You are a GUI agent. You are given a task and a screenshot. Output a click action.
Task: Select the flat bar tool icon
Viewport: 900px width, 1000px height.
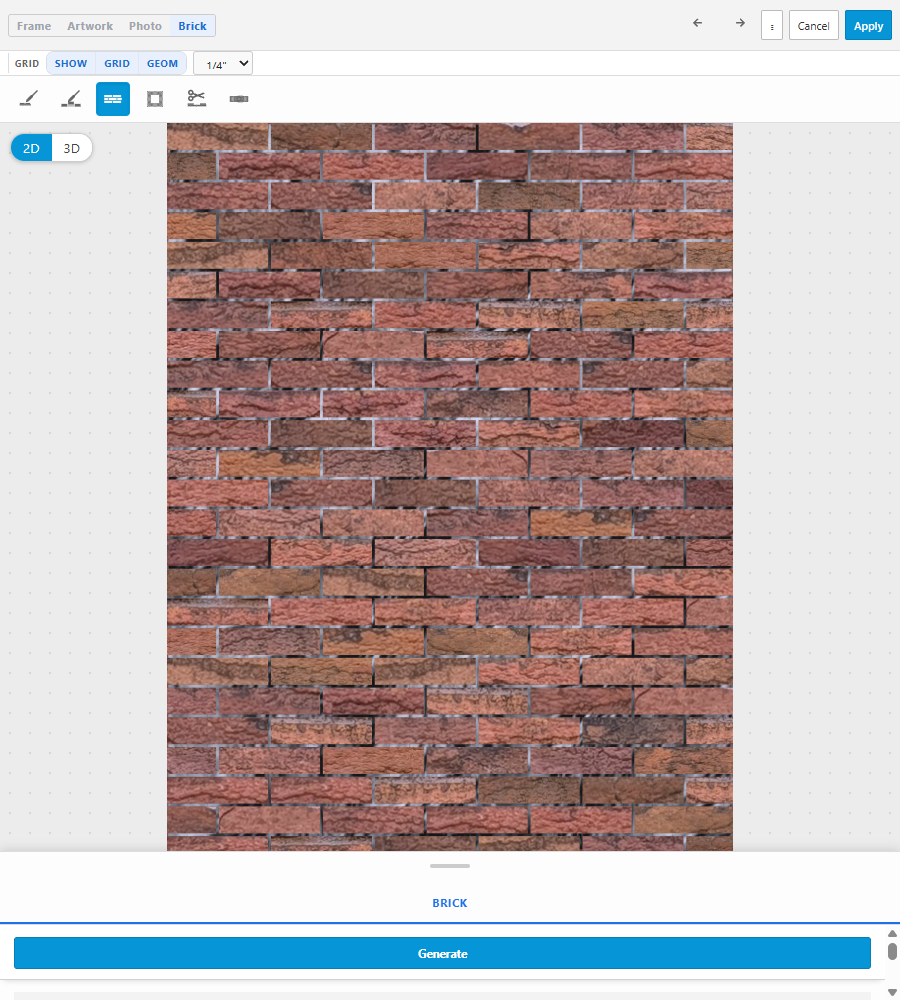(x=239, y=99)
